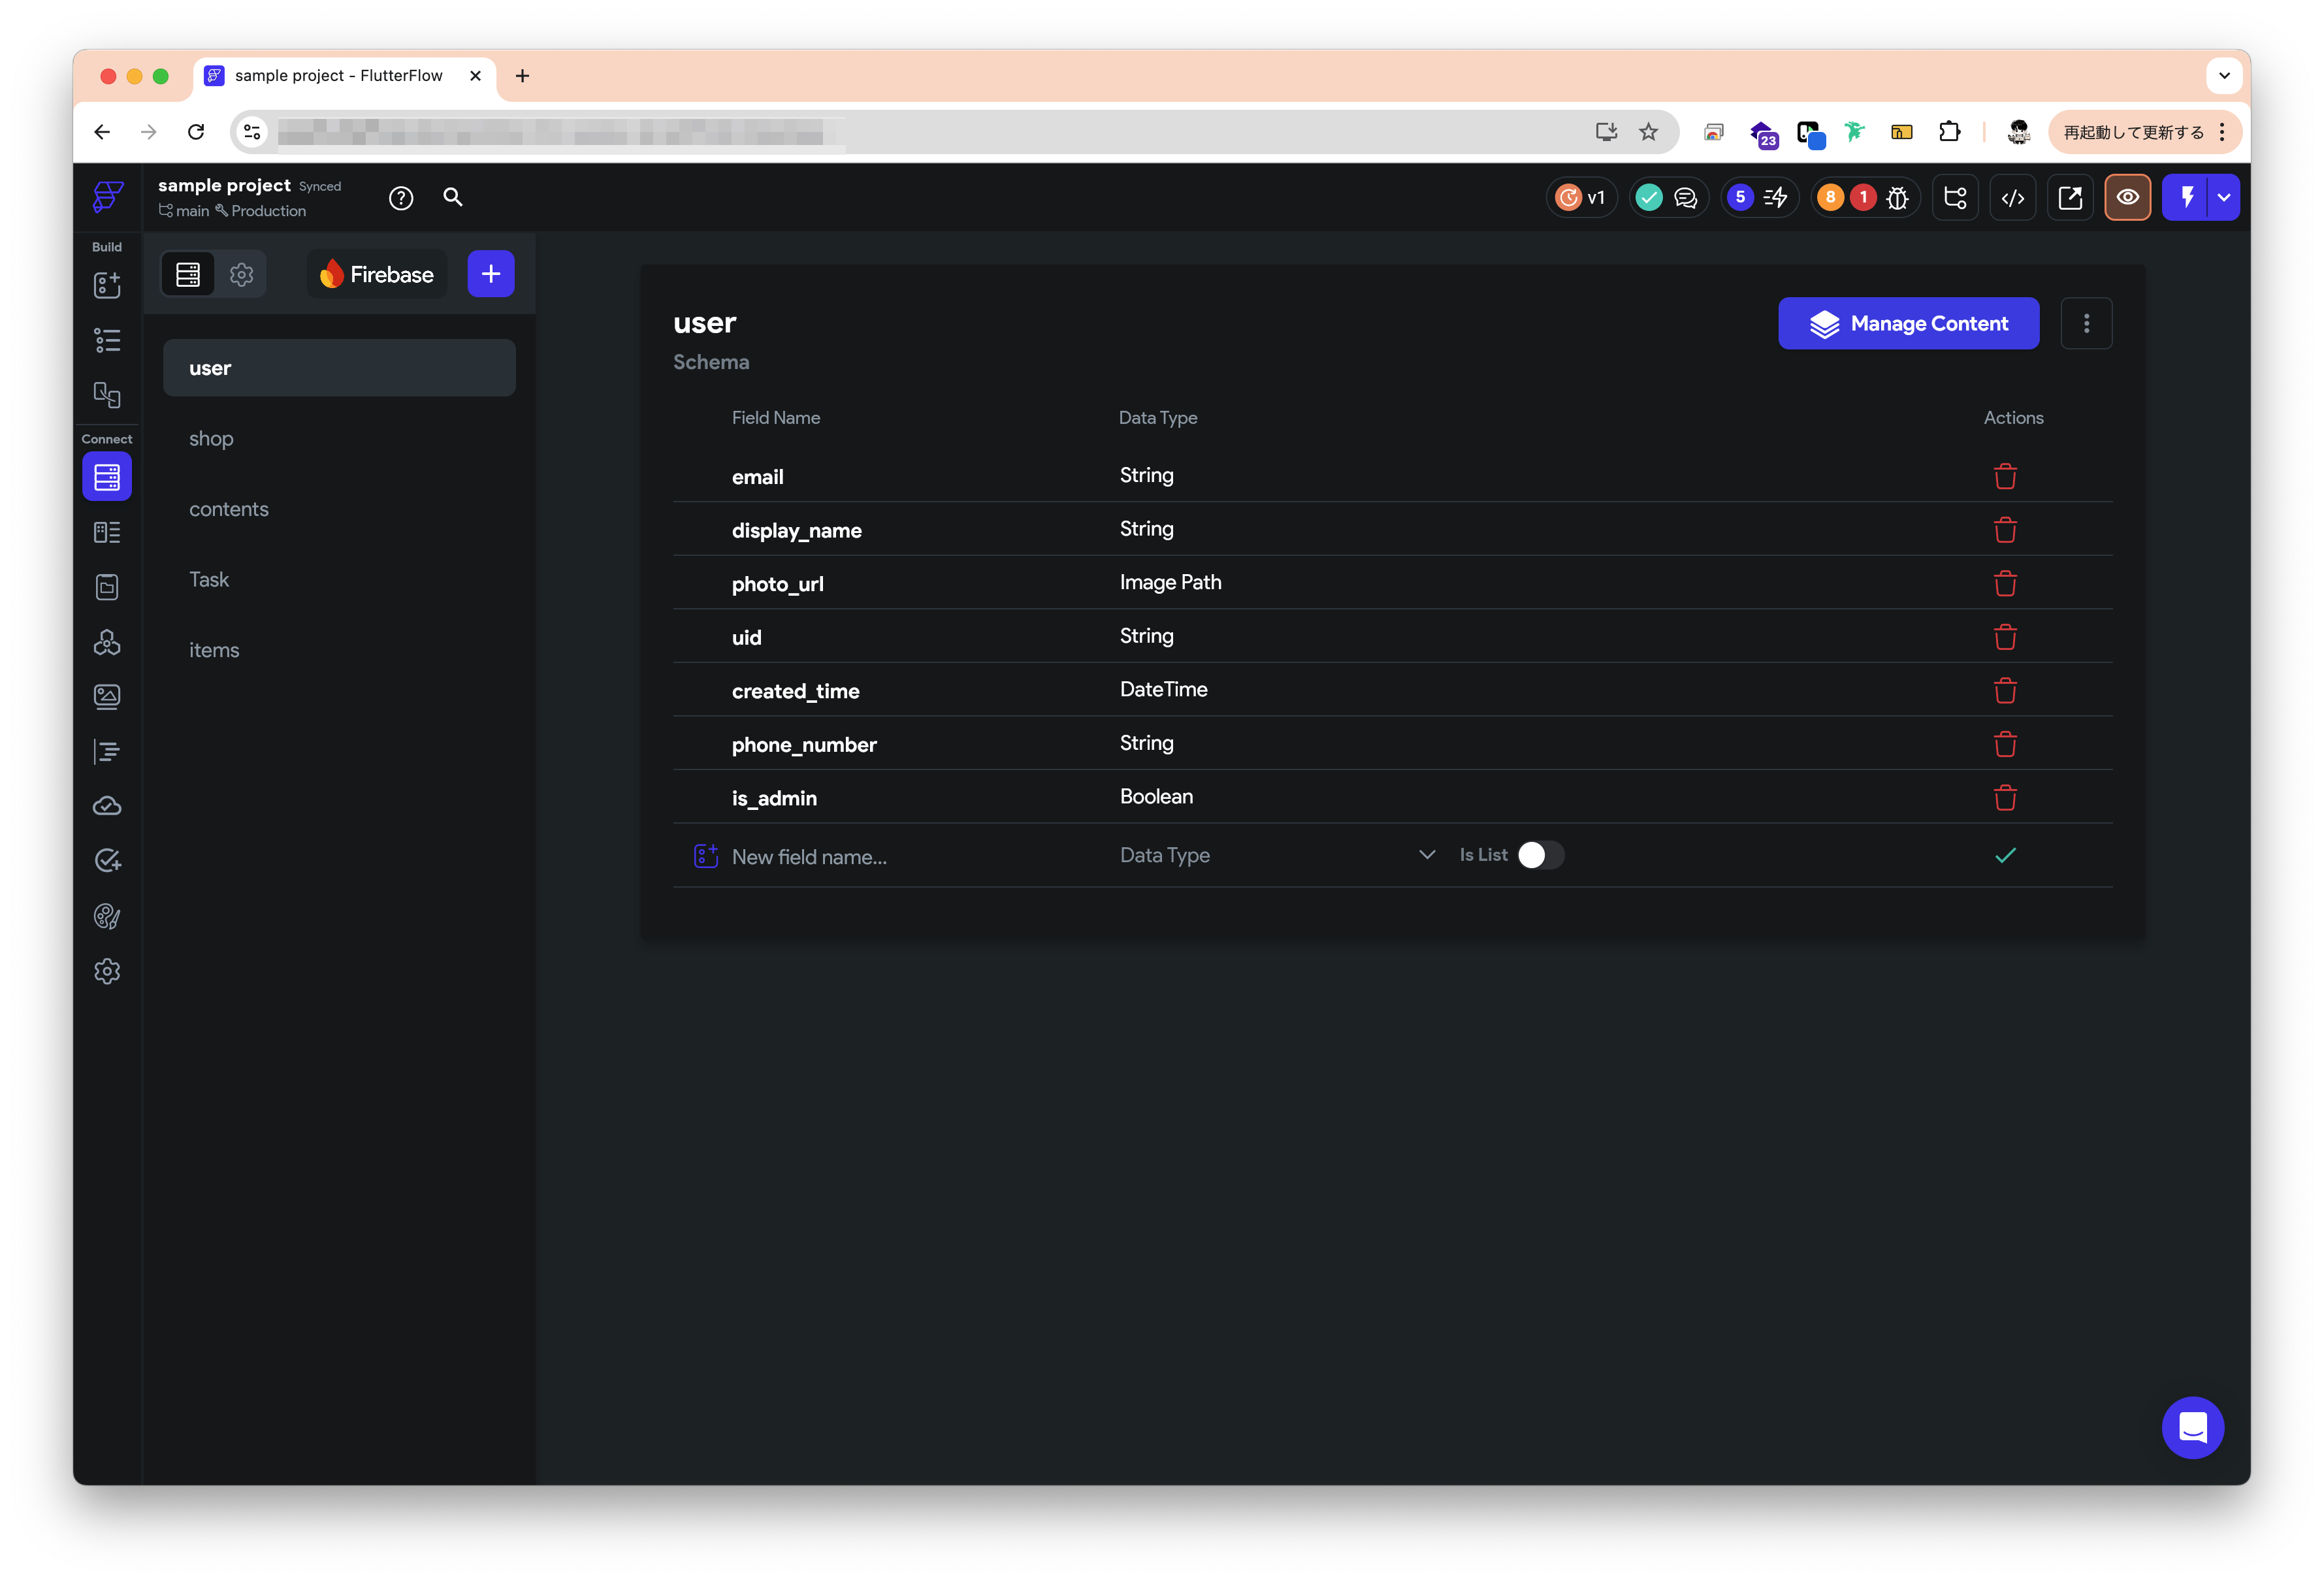Delete the email field using trash icon
This screenshot has width=2324, height=1582.
click(x=2005, y=476)
